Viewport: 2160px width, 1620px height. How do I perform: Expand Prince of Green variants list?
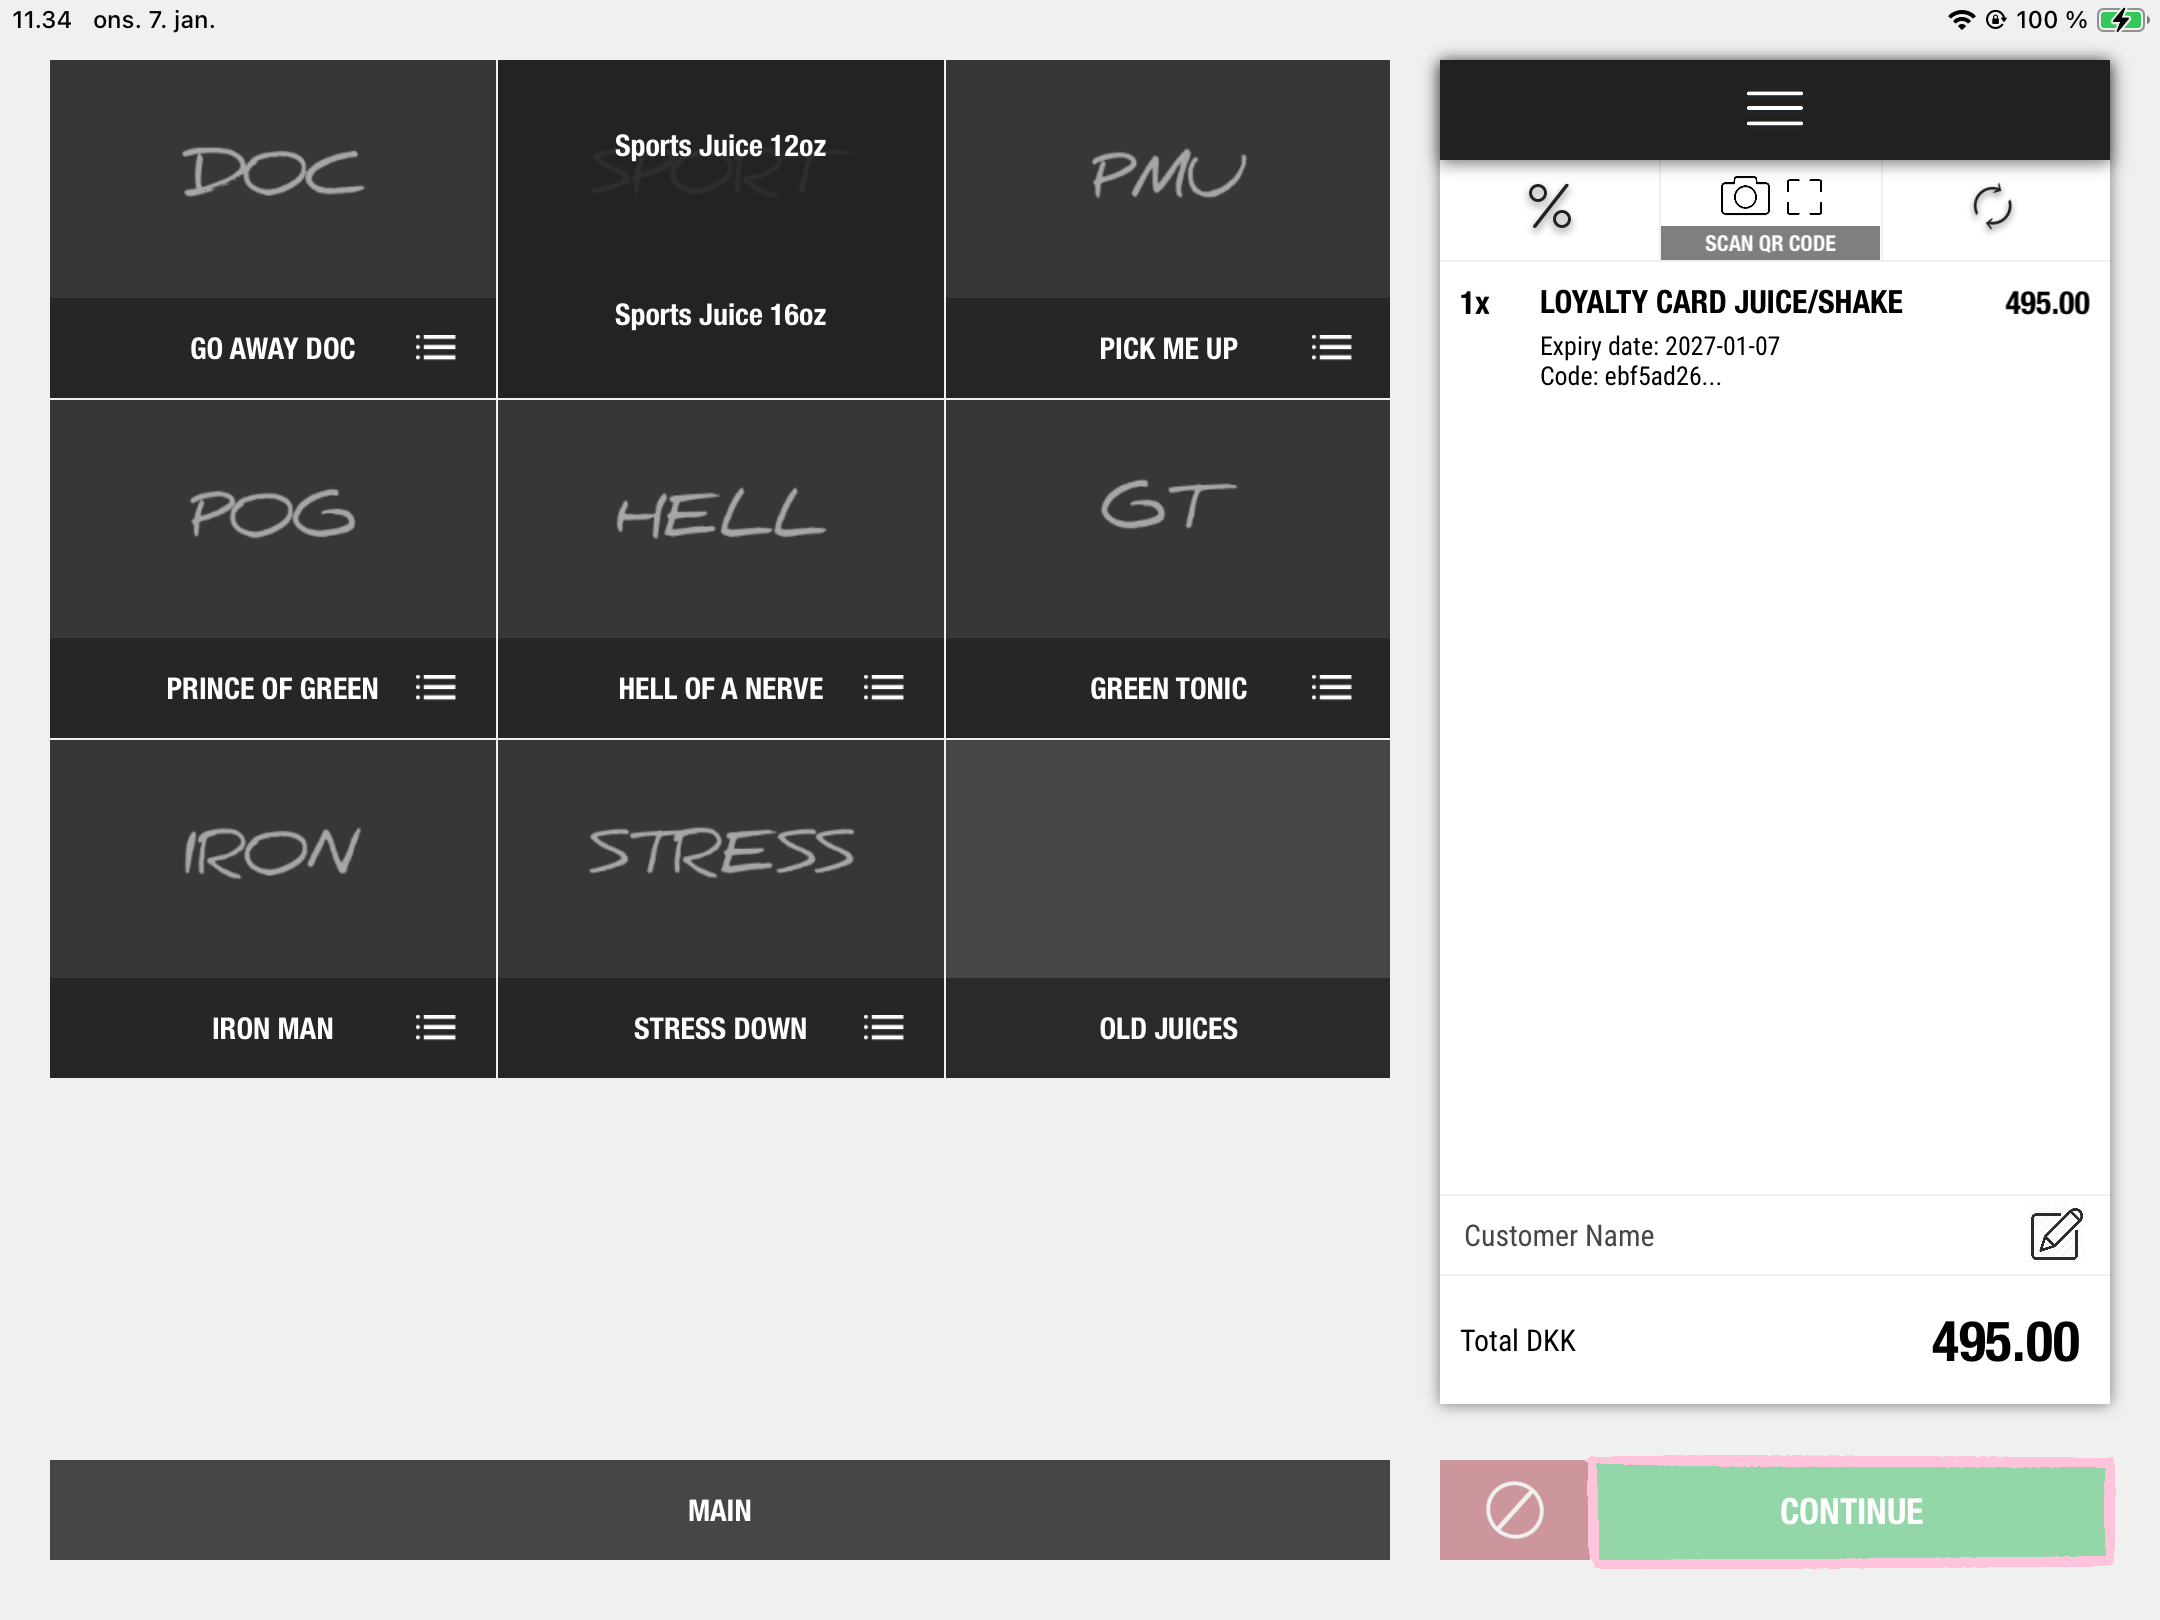(436, 688)
